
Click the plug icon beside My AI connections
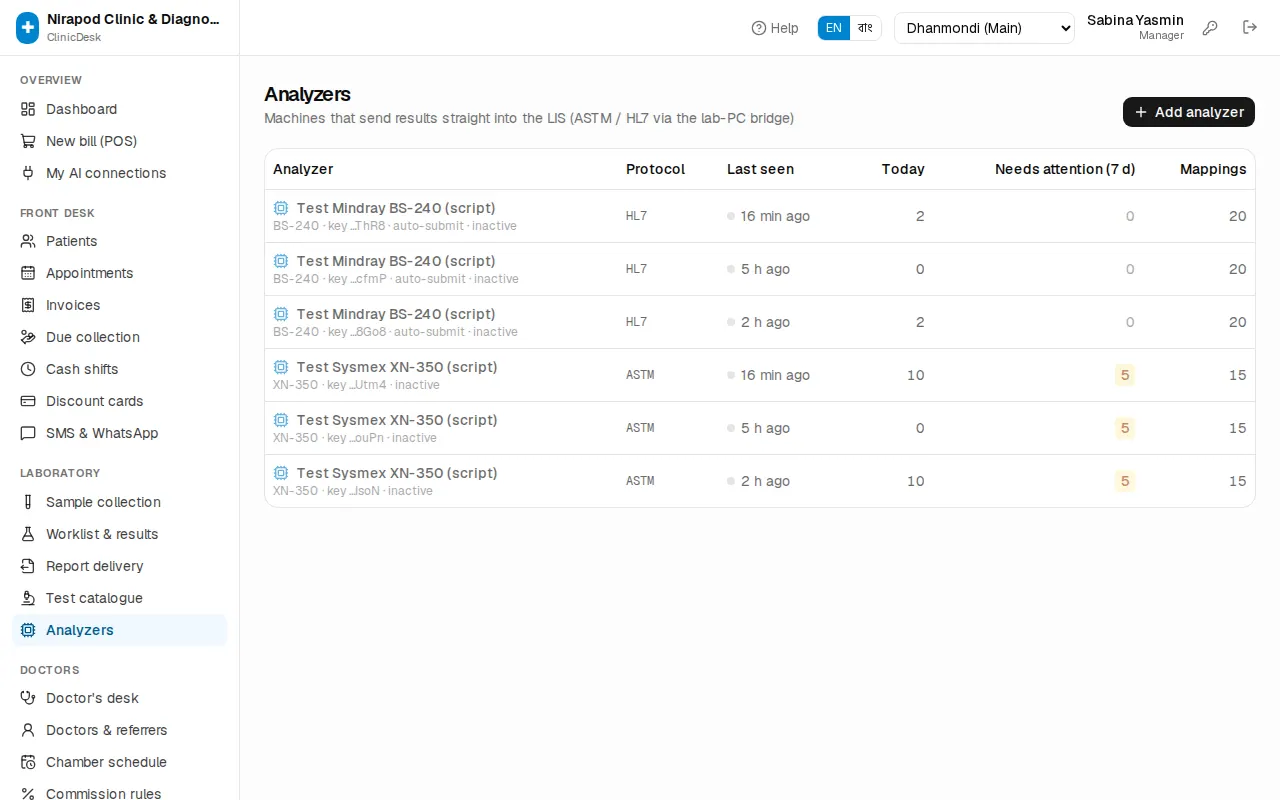click(28, 173)
